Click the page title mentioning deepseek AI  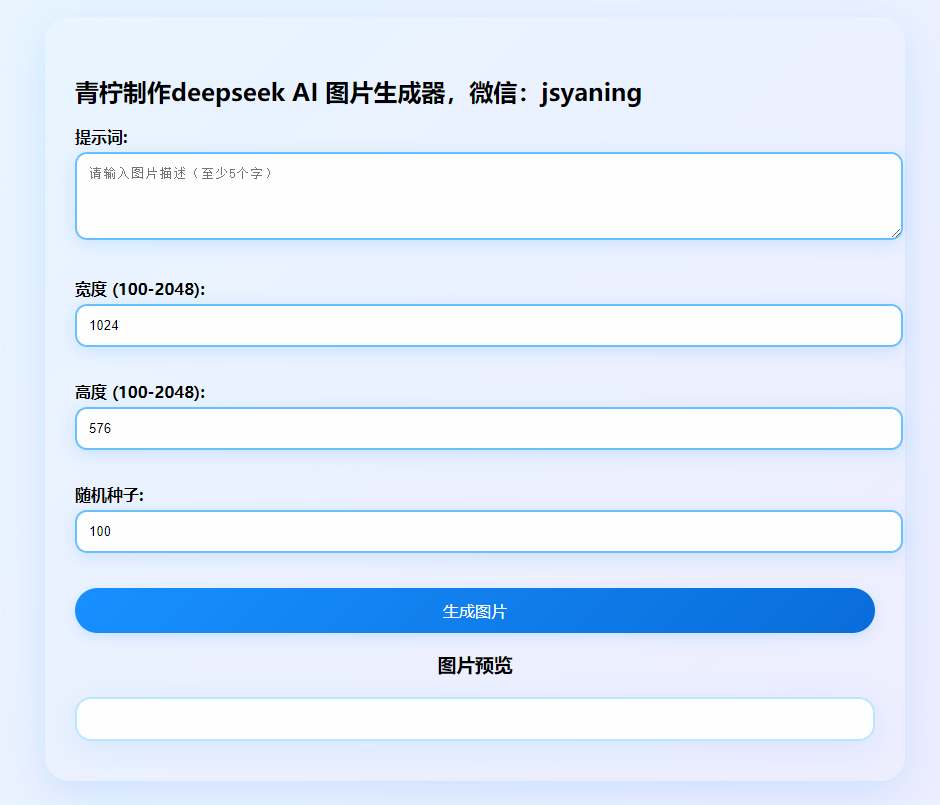click(x=358, y=93)
